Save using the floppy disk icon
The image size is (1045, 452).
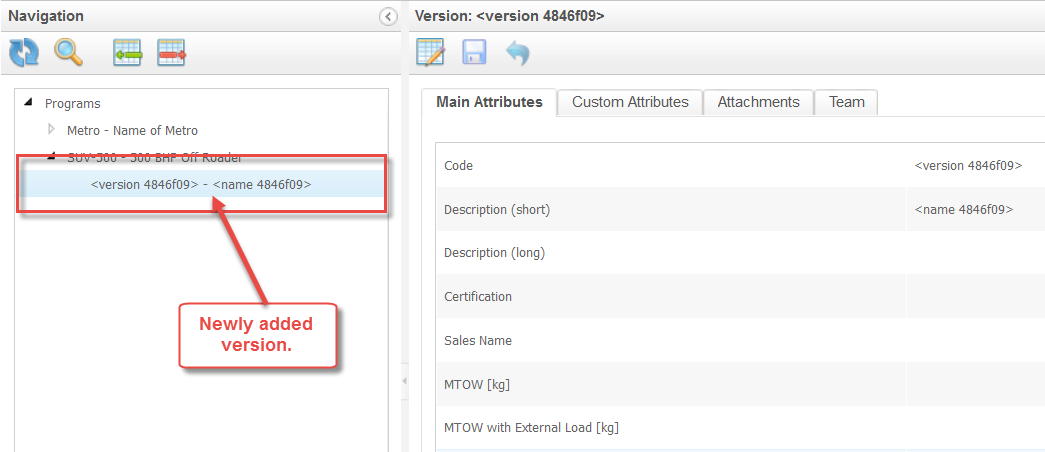pyautogui.click(x=474, y=53)
